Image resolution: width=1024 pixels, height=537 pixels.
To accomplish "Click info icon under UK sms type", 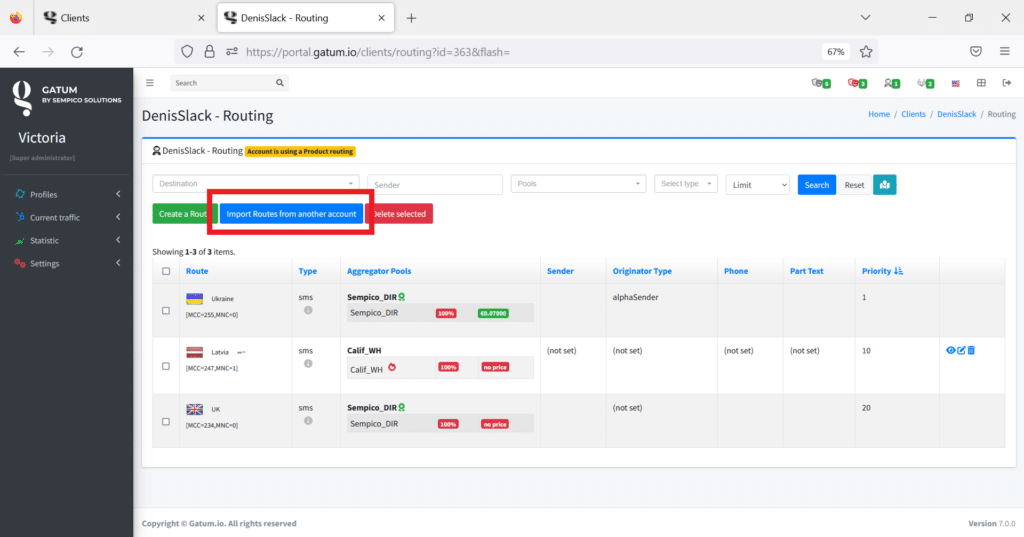I will (x=308, y=421).
